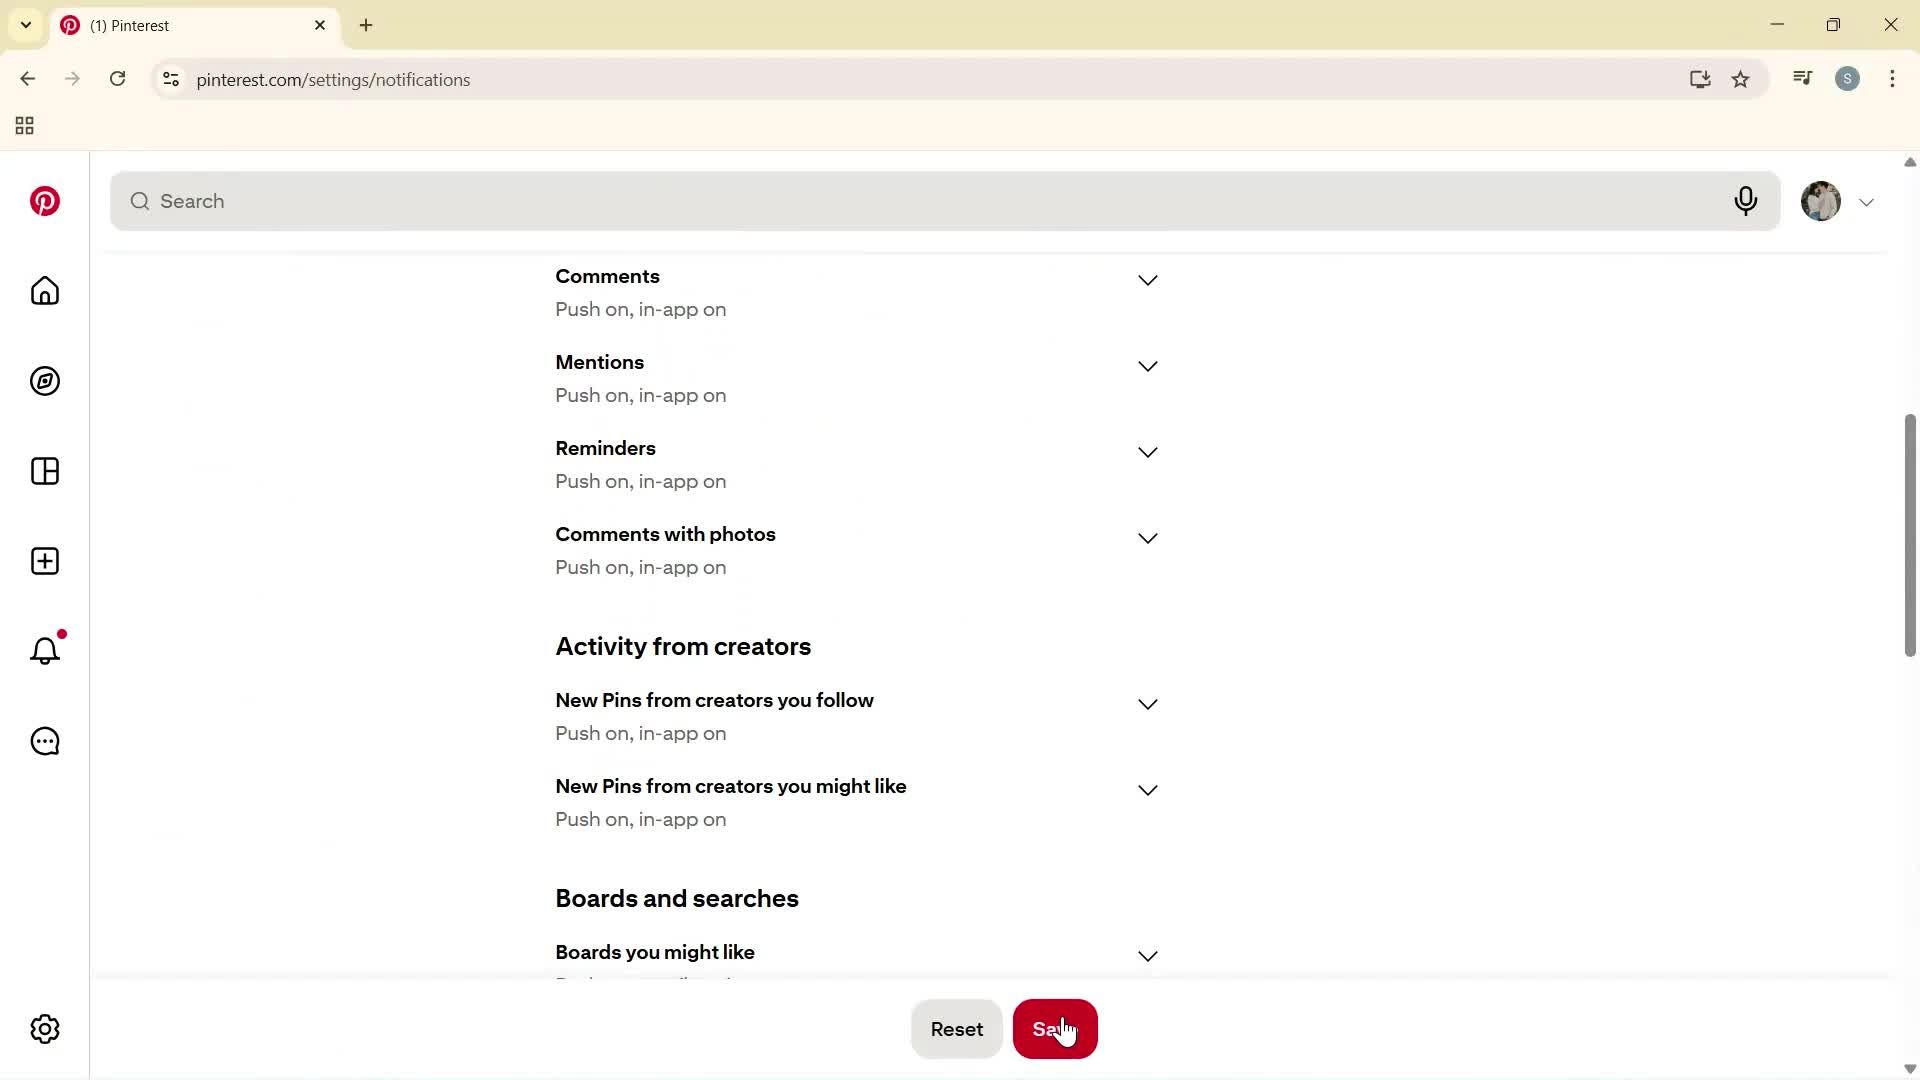Bookmark the page with the star icon
The height and width of the screenshot is (1080, 1920).
coord(1741,79)
